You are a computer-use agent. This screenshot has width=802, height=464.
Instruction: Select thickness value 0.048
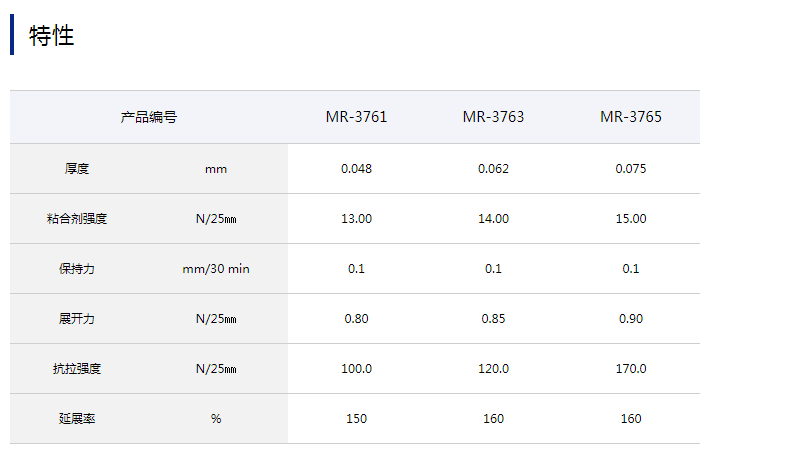pyautogui.click(x=356, y=168)
